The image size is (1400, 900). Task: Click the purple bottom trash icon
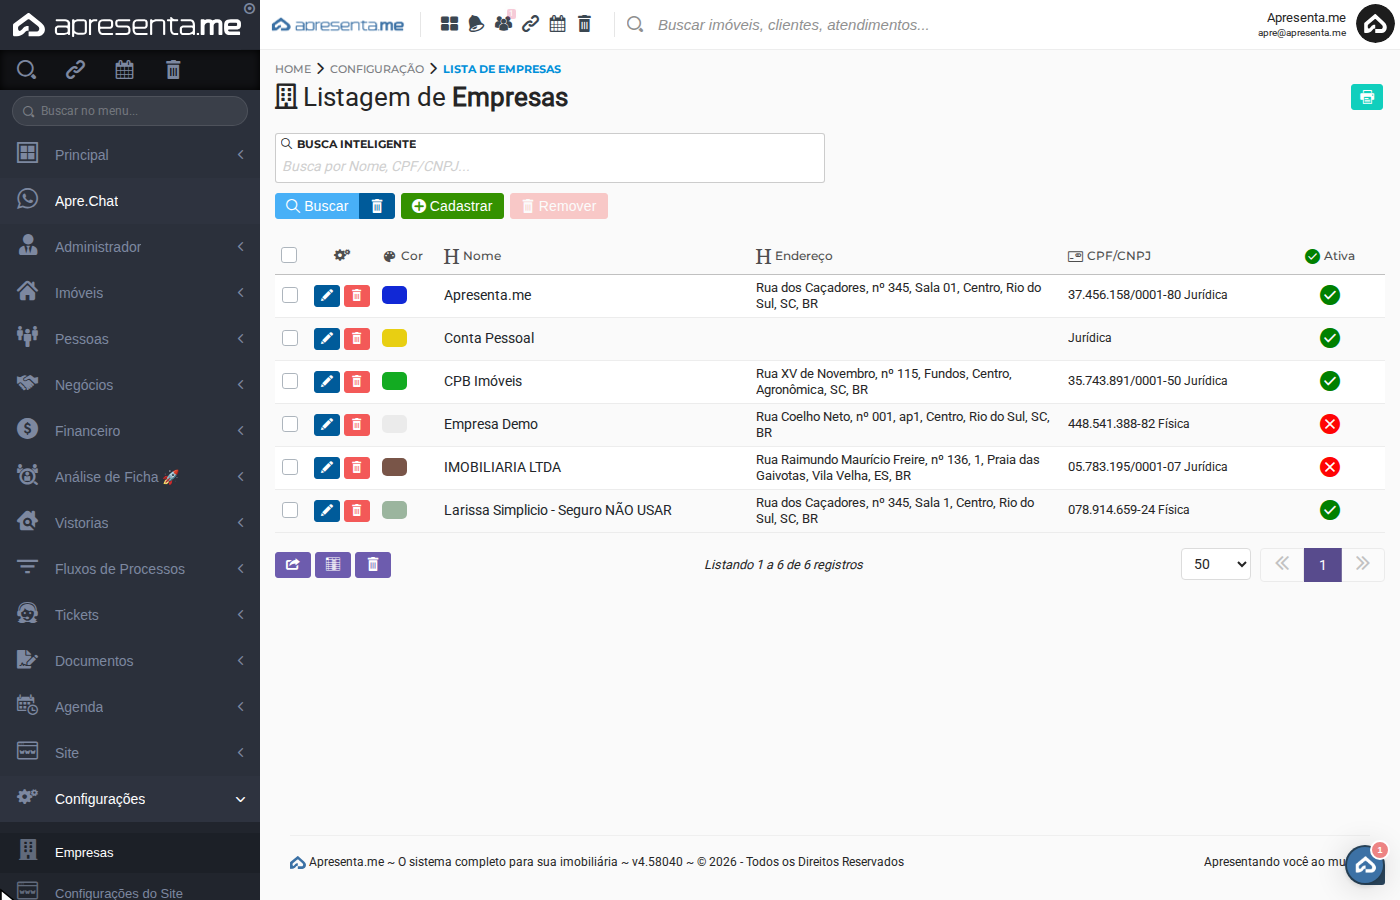(373, 565)
